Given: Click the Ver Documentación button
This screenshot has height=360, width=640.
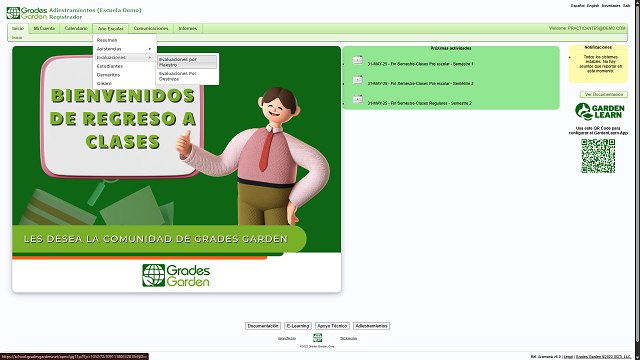Looking at the screenshot, I should point(604,94).
